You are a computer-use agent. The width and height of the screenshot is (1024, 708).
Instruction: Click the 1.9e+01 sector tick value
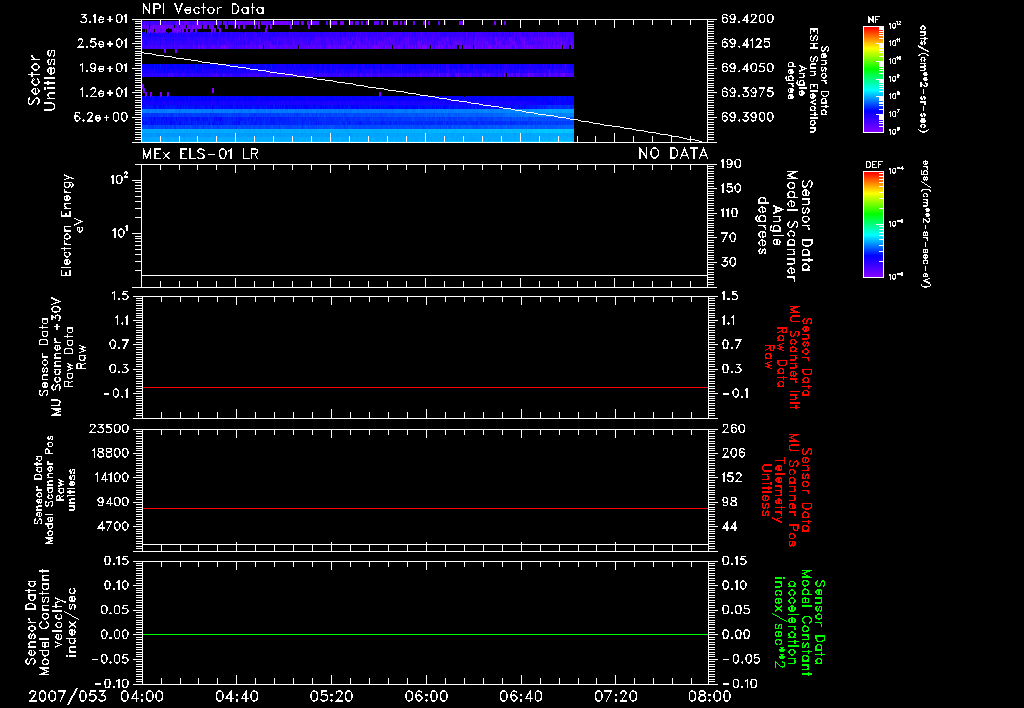point(103,68)
